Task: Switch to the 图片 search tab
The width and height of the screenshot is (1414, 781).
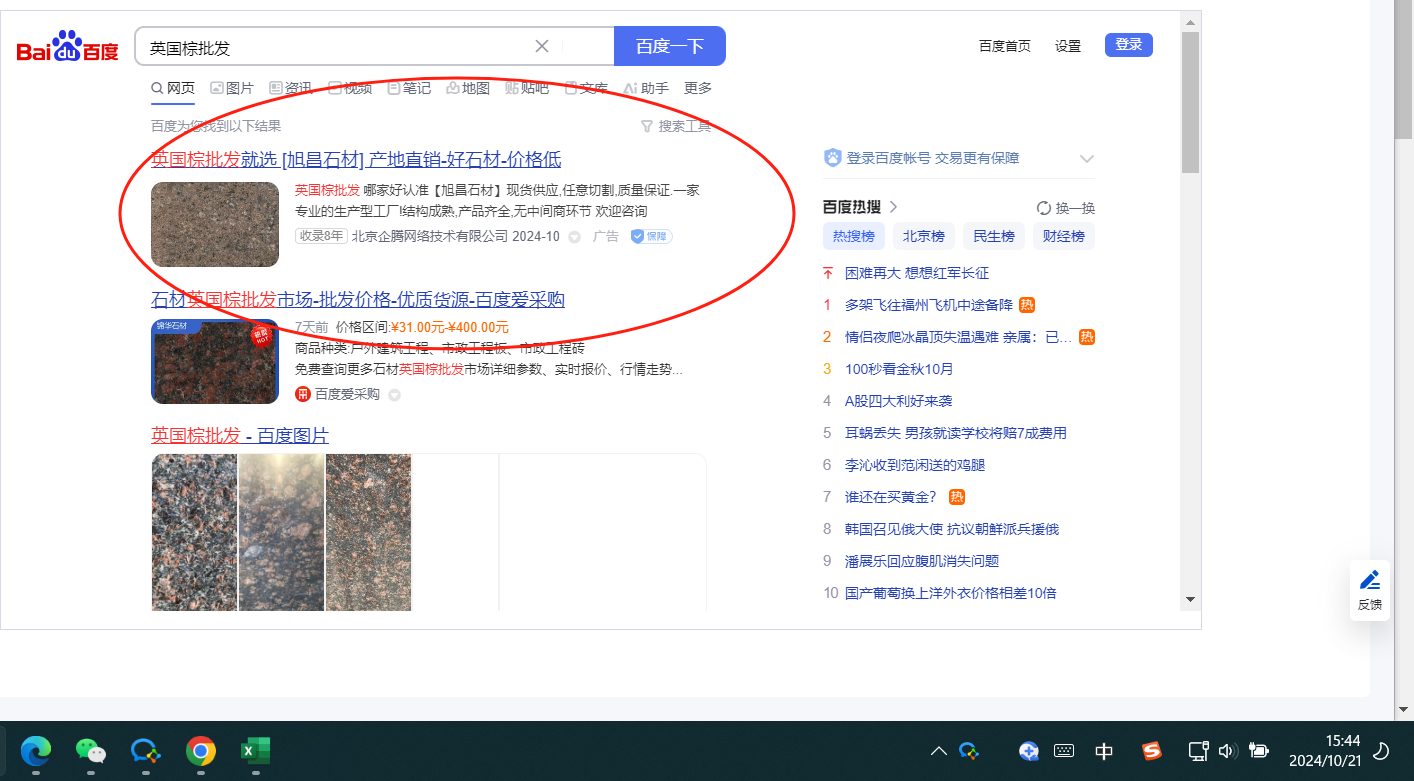Action: 232,88
